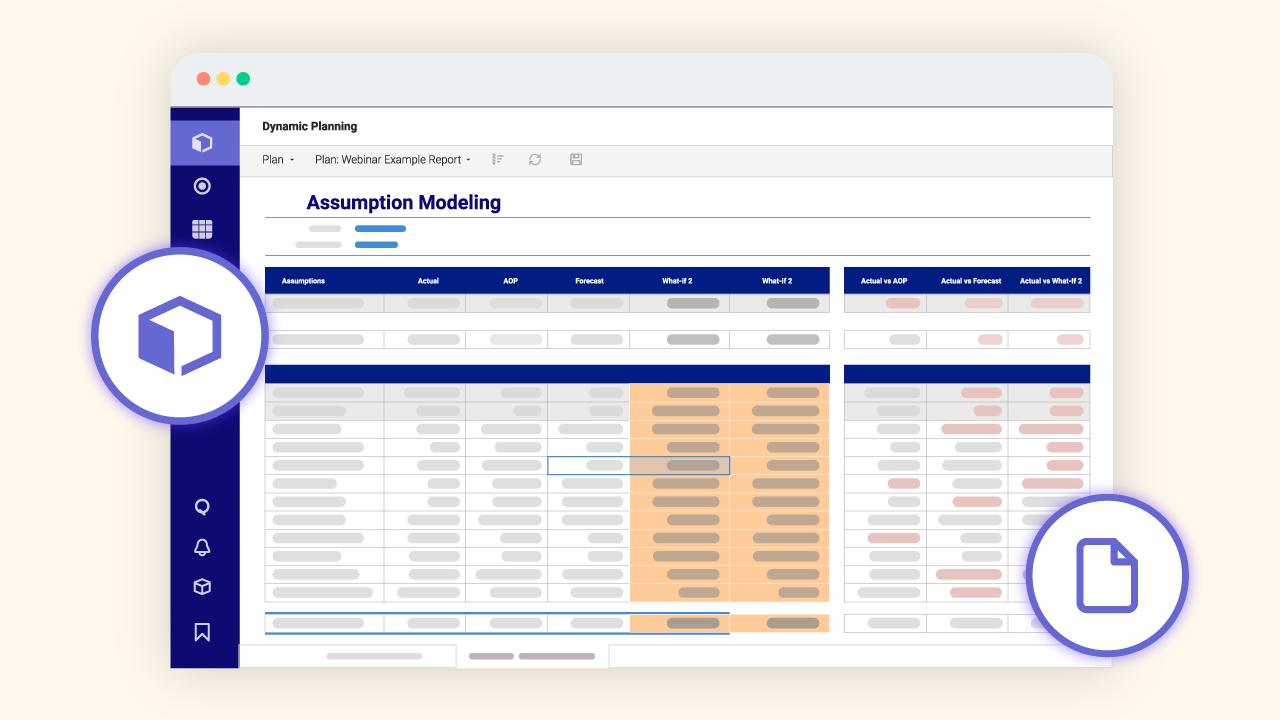The width and height of the screenshot is (1280, 720).
Task: Select the target circle sidebar icon
Action: (x=202, y=186)
